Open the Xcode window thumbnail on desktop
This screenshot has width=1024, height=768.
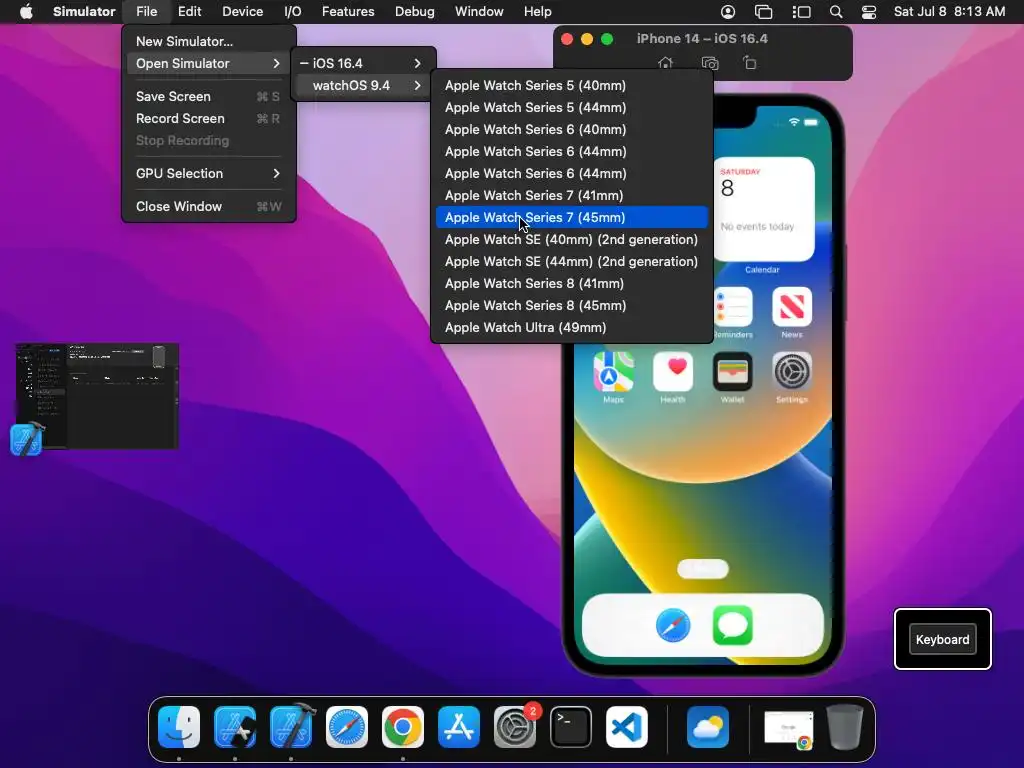click(97, 396)
